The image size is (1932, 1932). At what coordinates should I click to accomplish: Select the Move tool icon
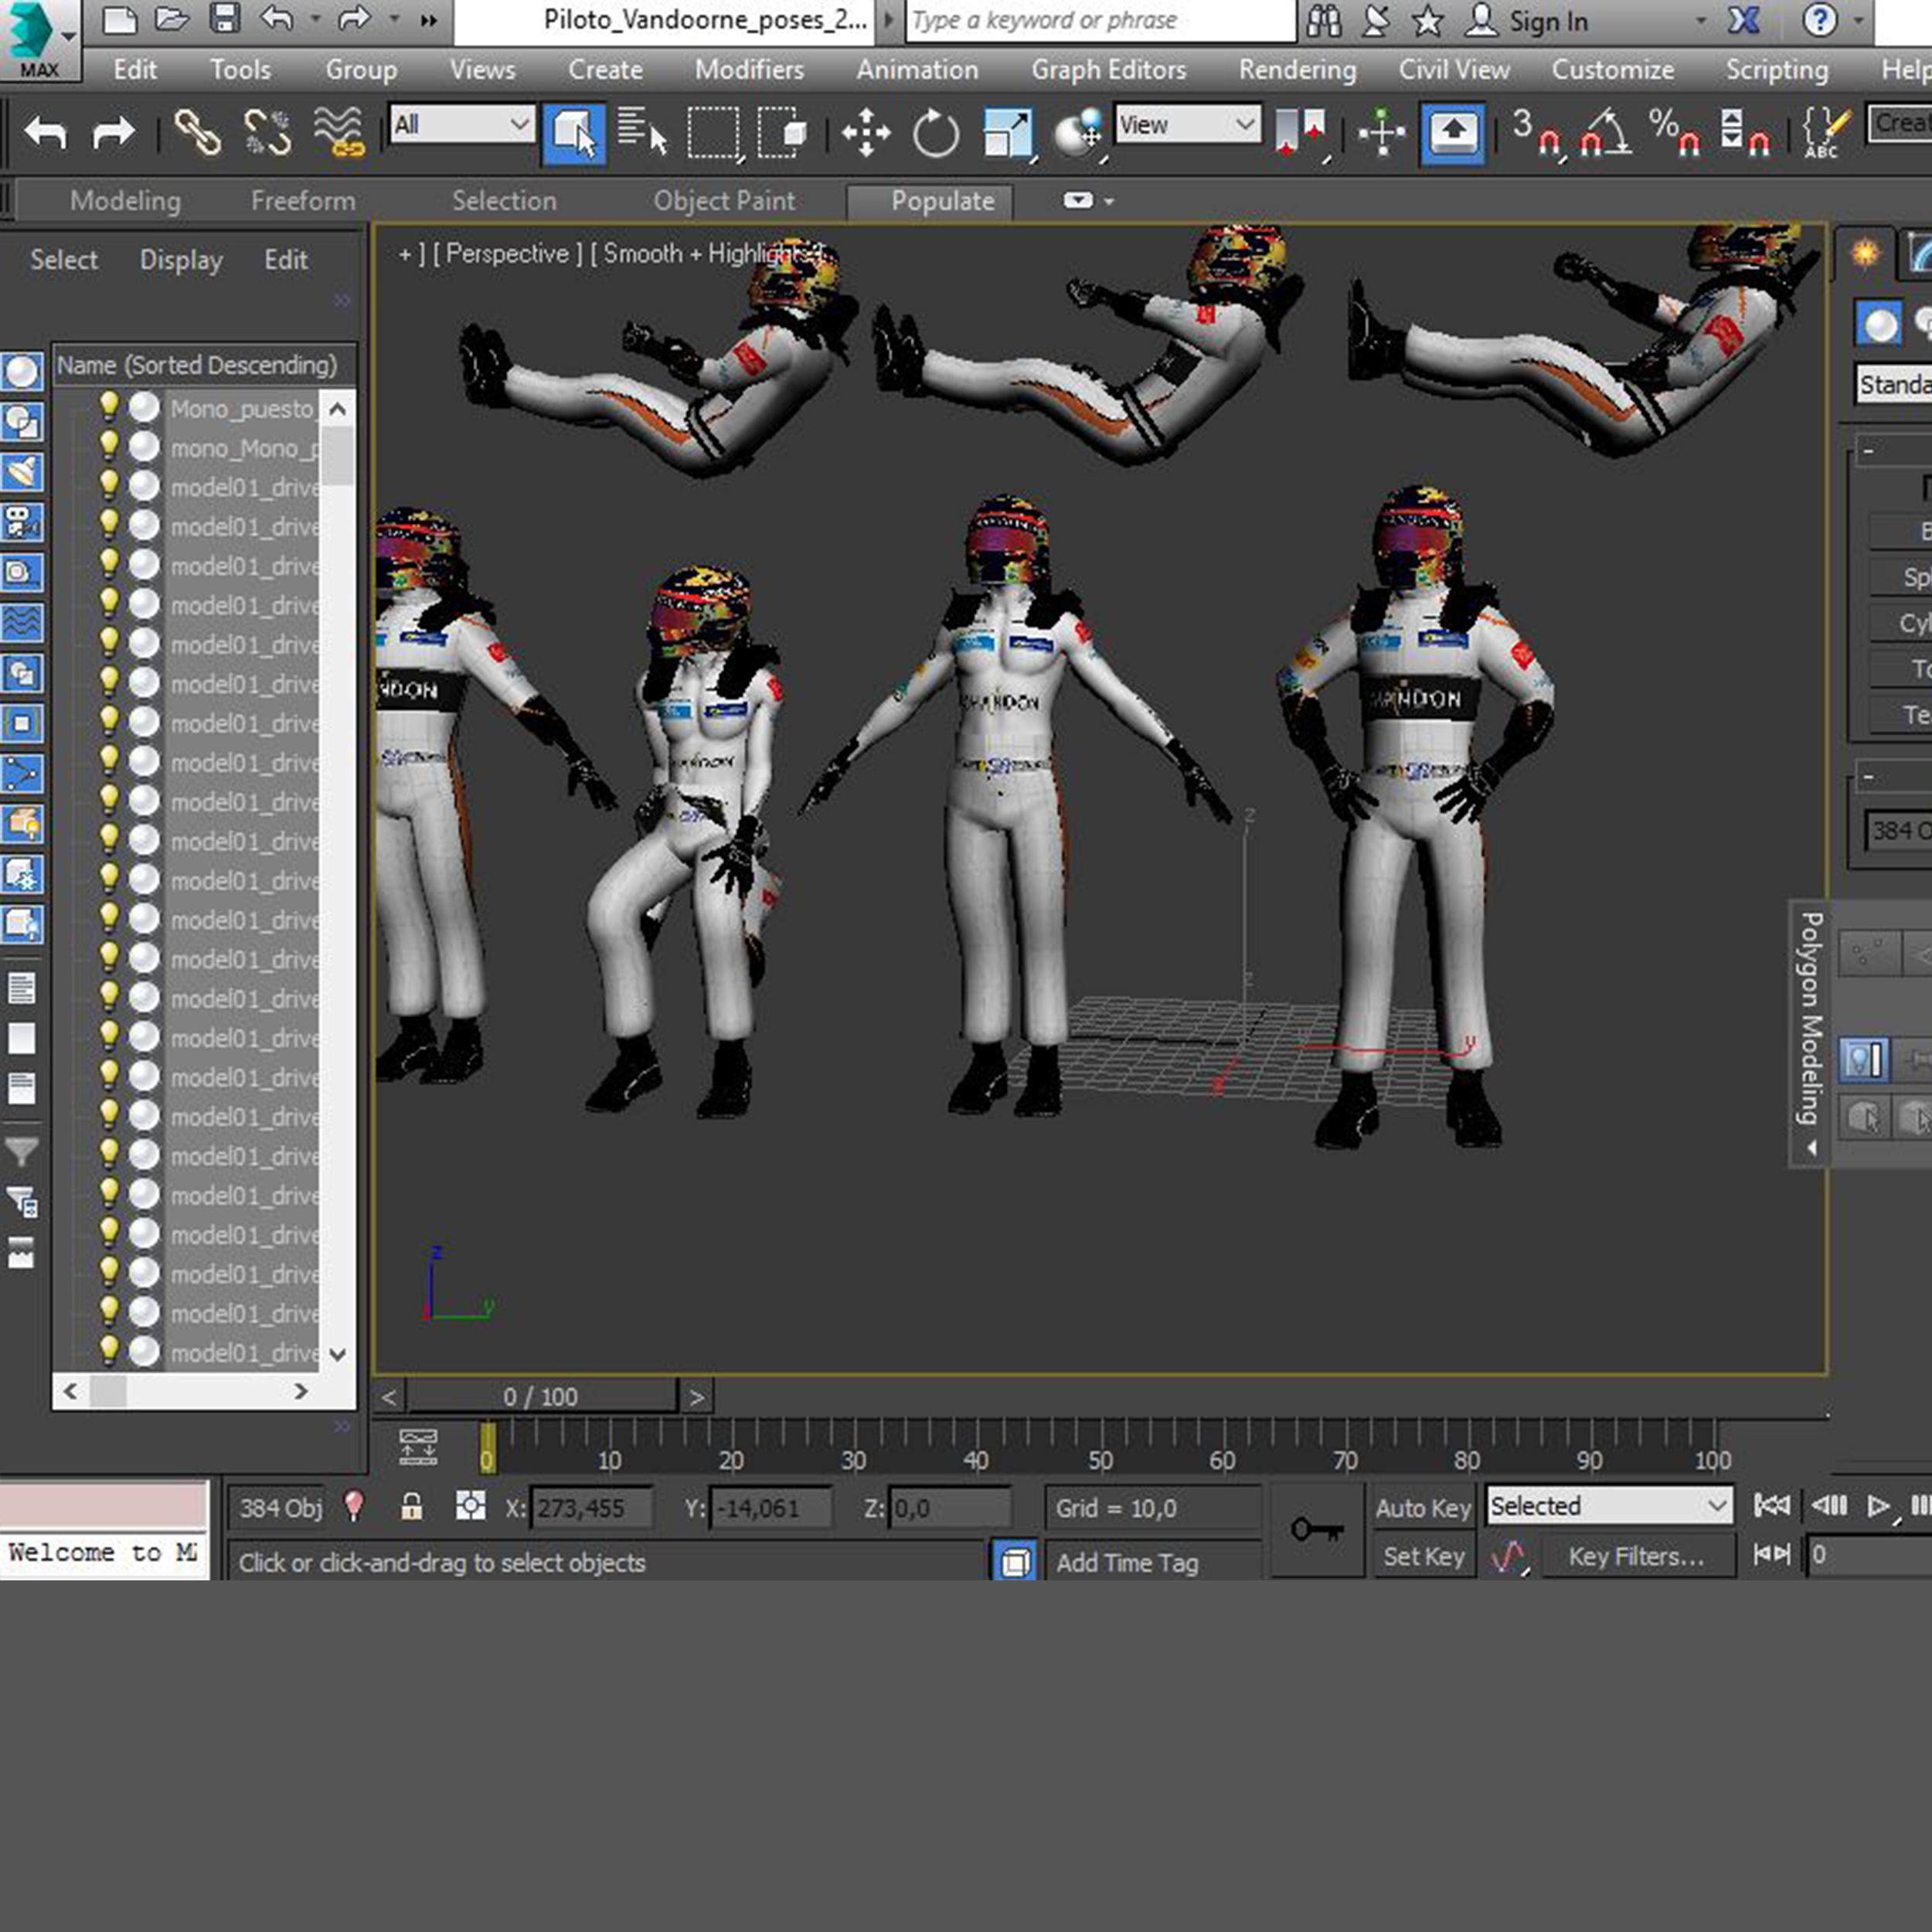point(865,132)
